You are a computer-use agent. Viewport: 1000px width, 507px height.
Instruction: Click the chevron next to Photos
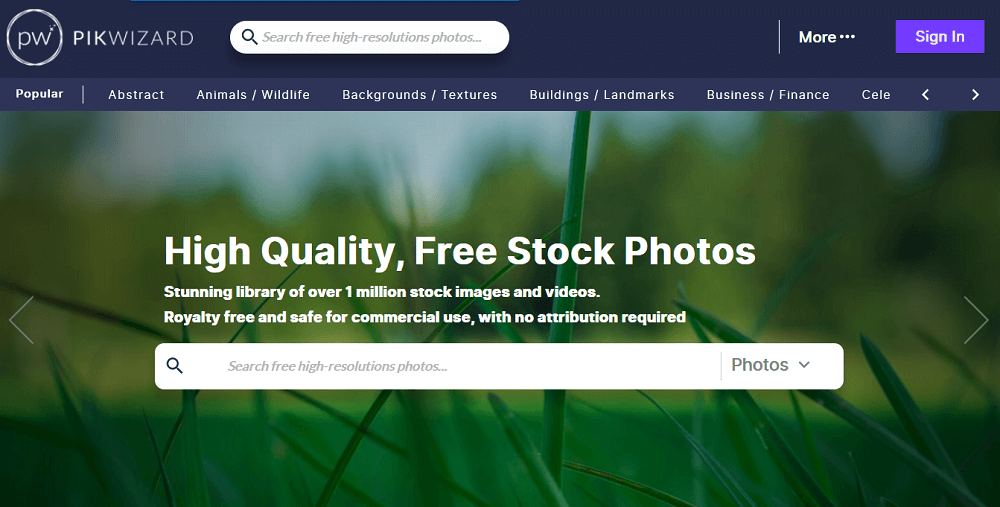coord(804,365)
